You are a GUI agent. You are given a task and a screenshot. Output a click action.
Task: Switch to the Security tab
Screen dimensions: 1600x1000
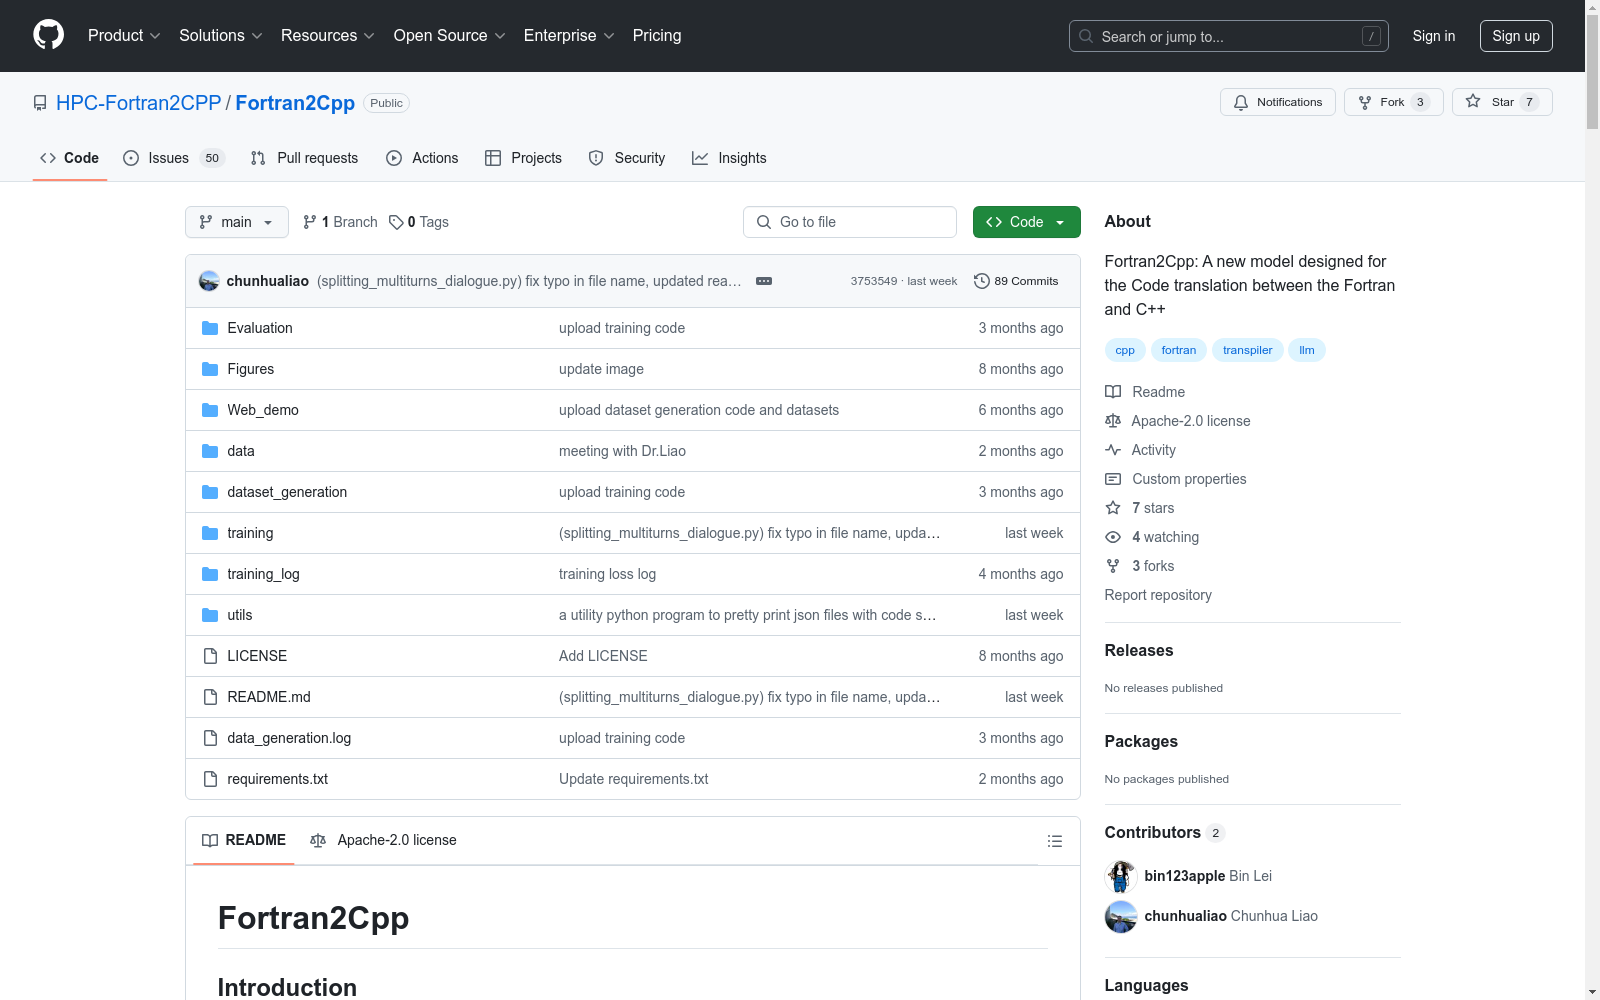(x=627, y=158)
